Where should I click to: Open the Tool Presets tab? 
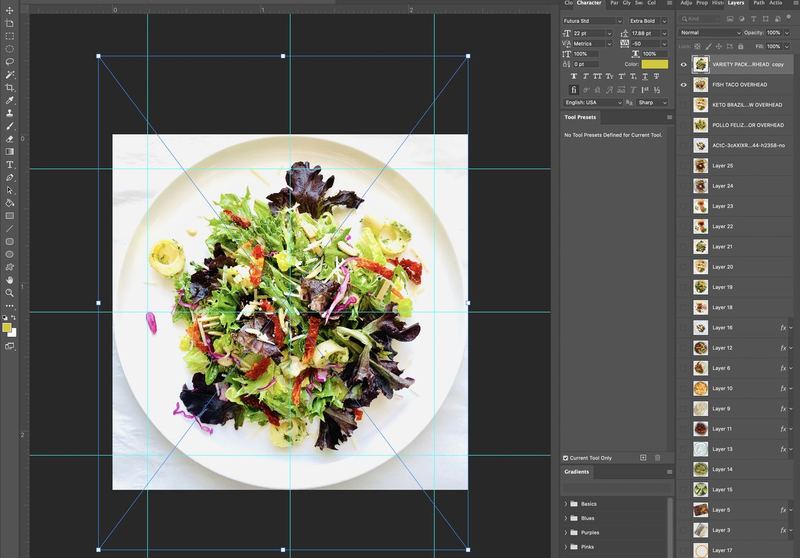(x=580, y=117)
